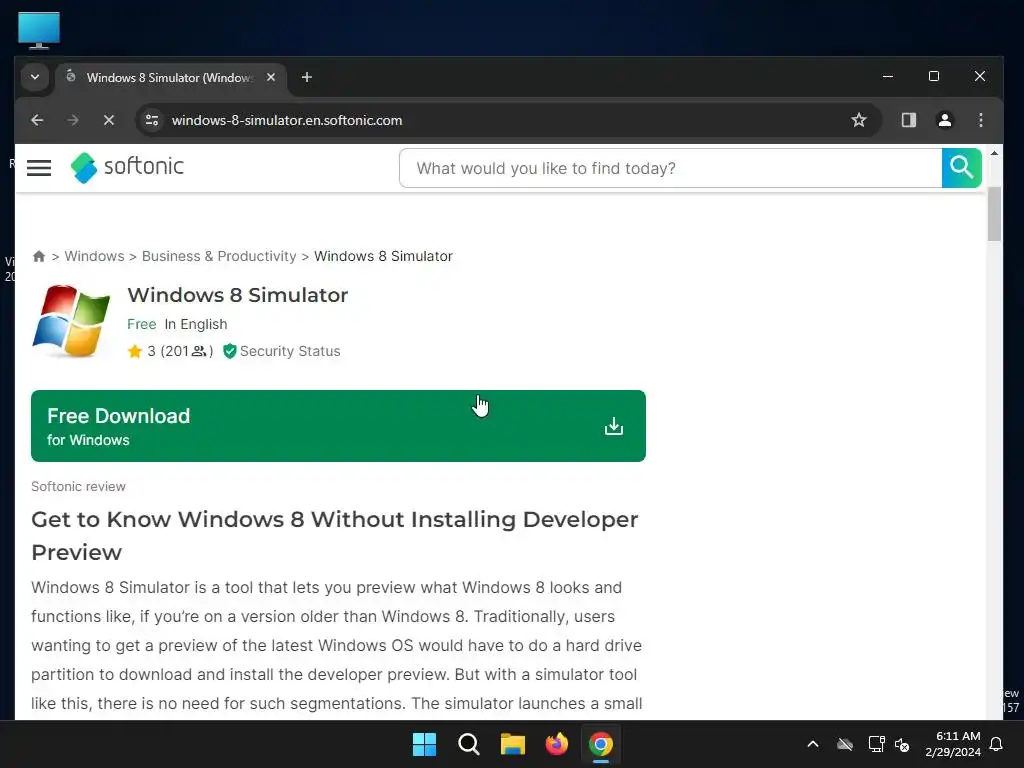
Task: Go back to the previous page
Action: [37, 120]
